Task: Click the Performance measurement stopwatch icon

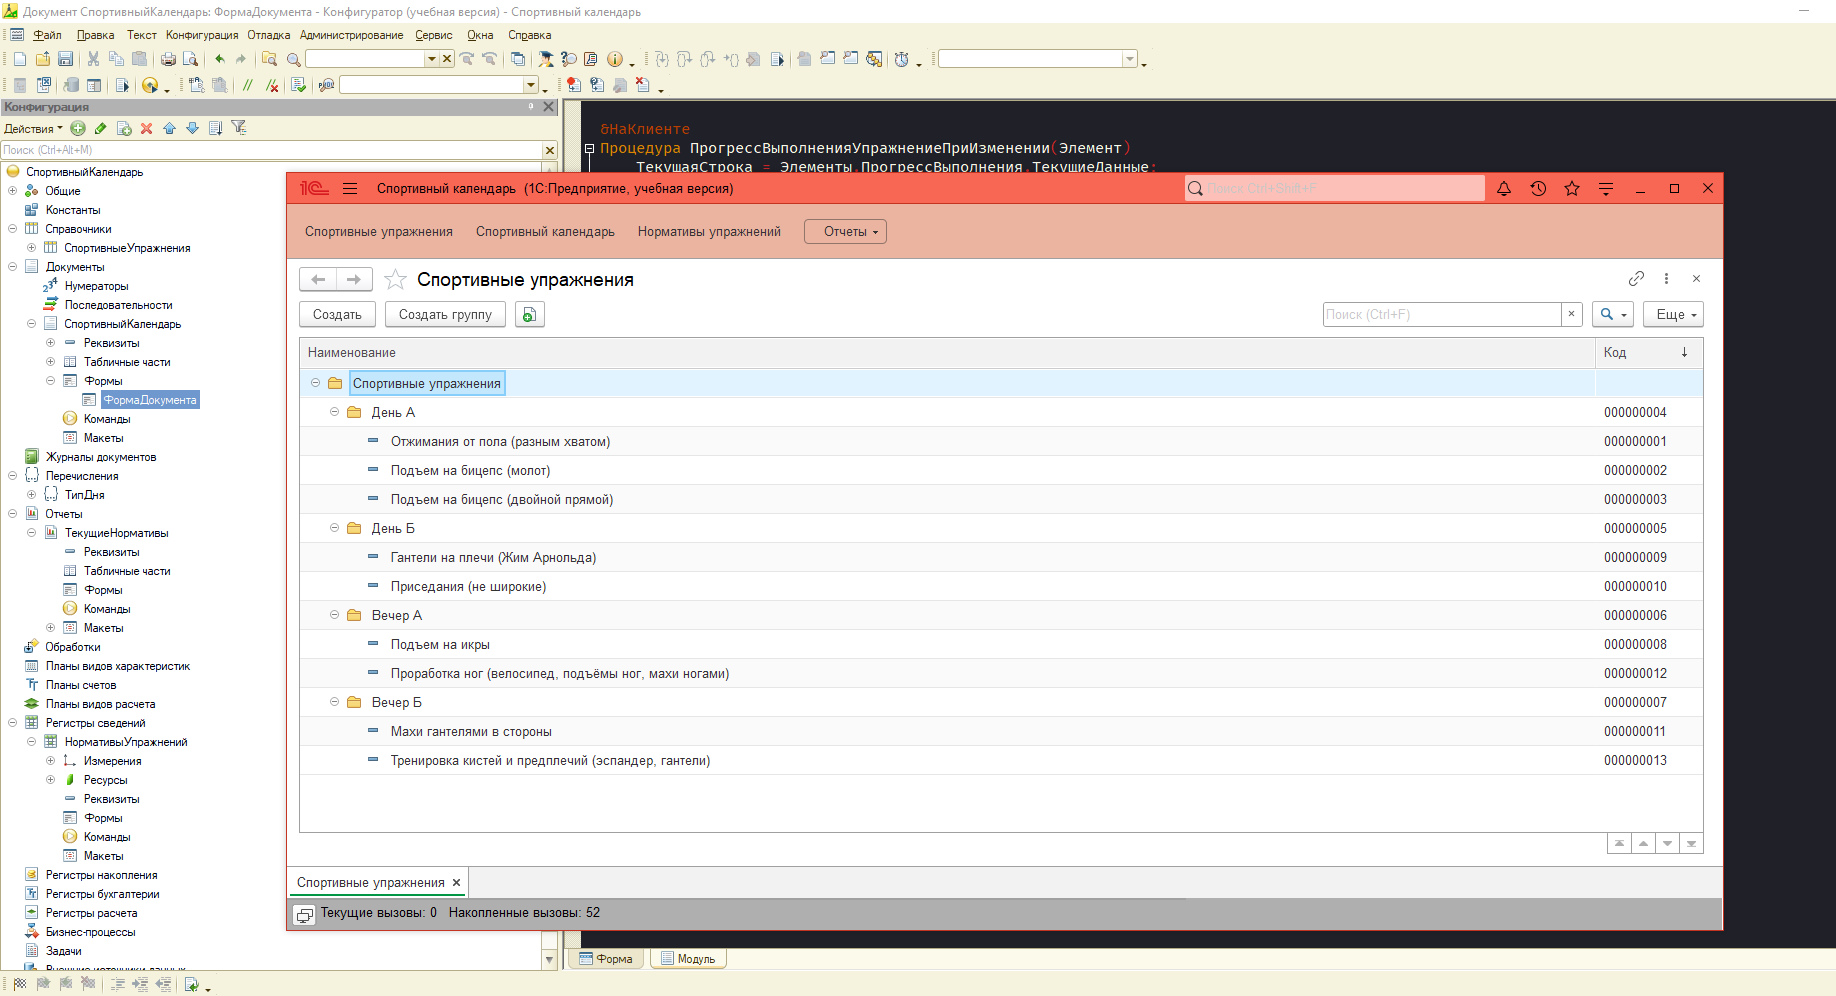Action: 902,59
